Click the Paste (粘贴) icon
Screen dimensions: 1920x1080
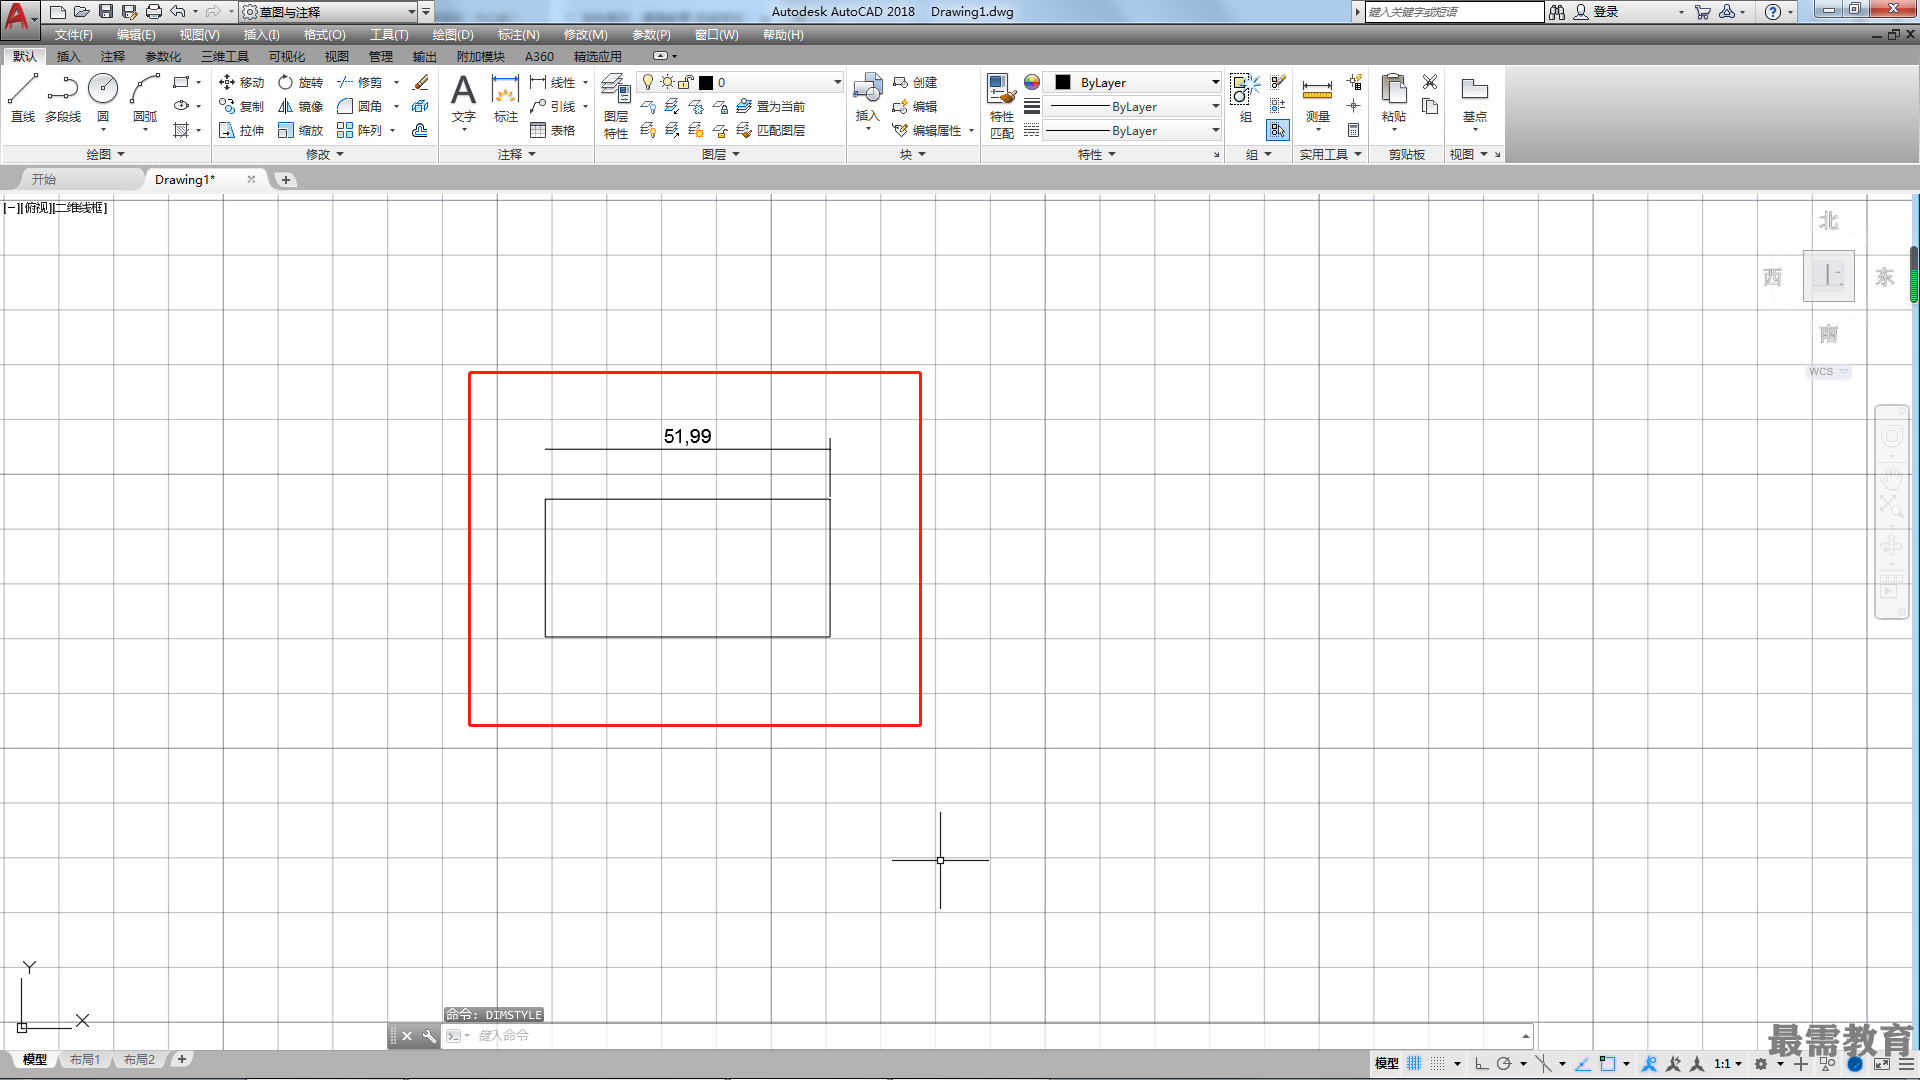[x=1394, y=97]
